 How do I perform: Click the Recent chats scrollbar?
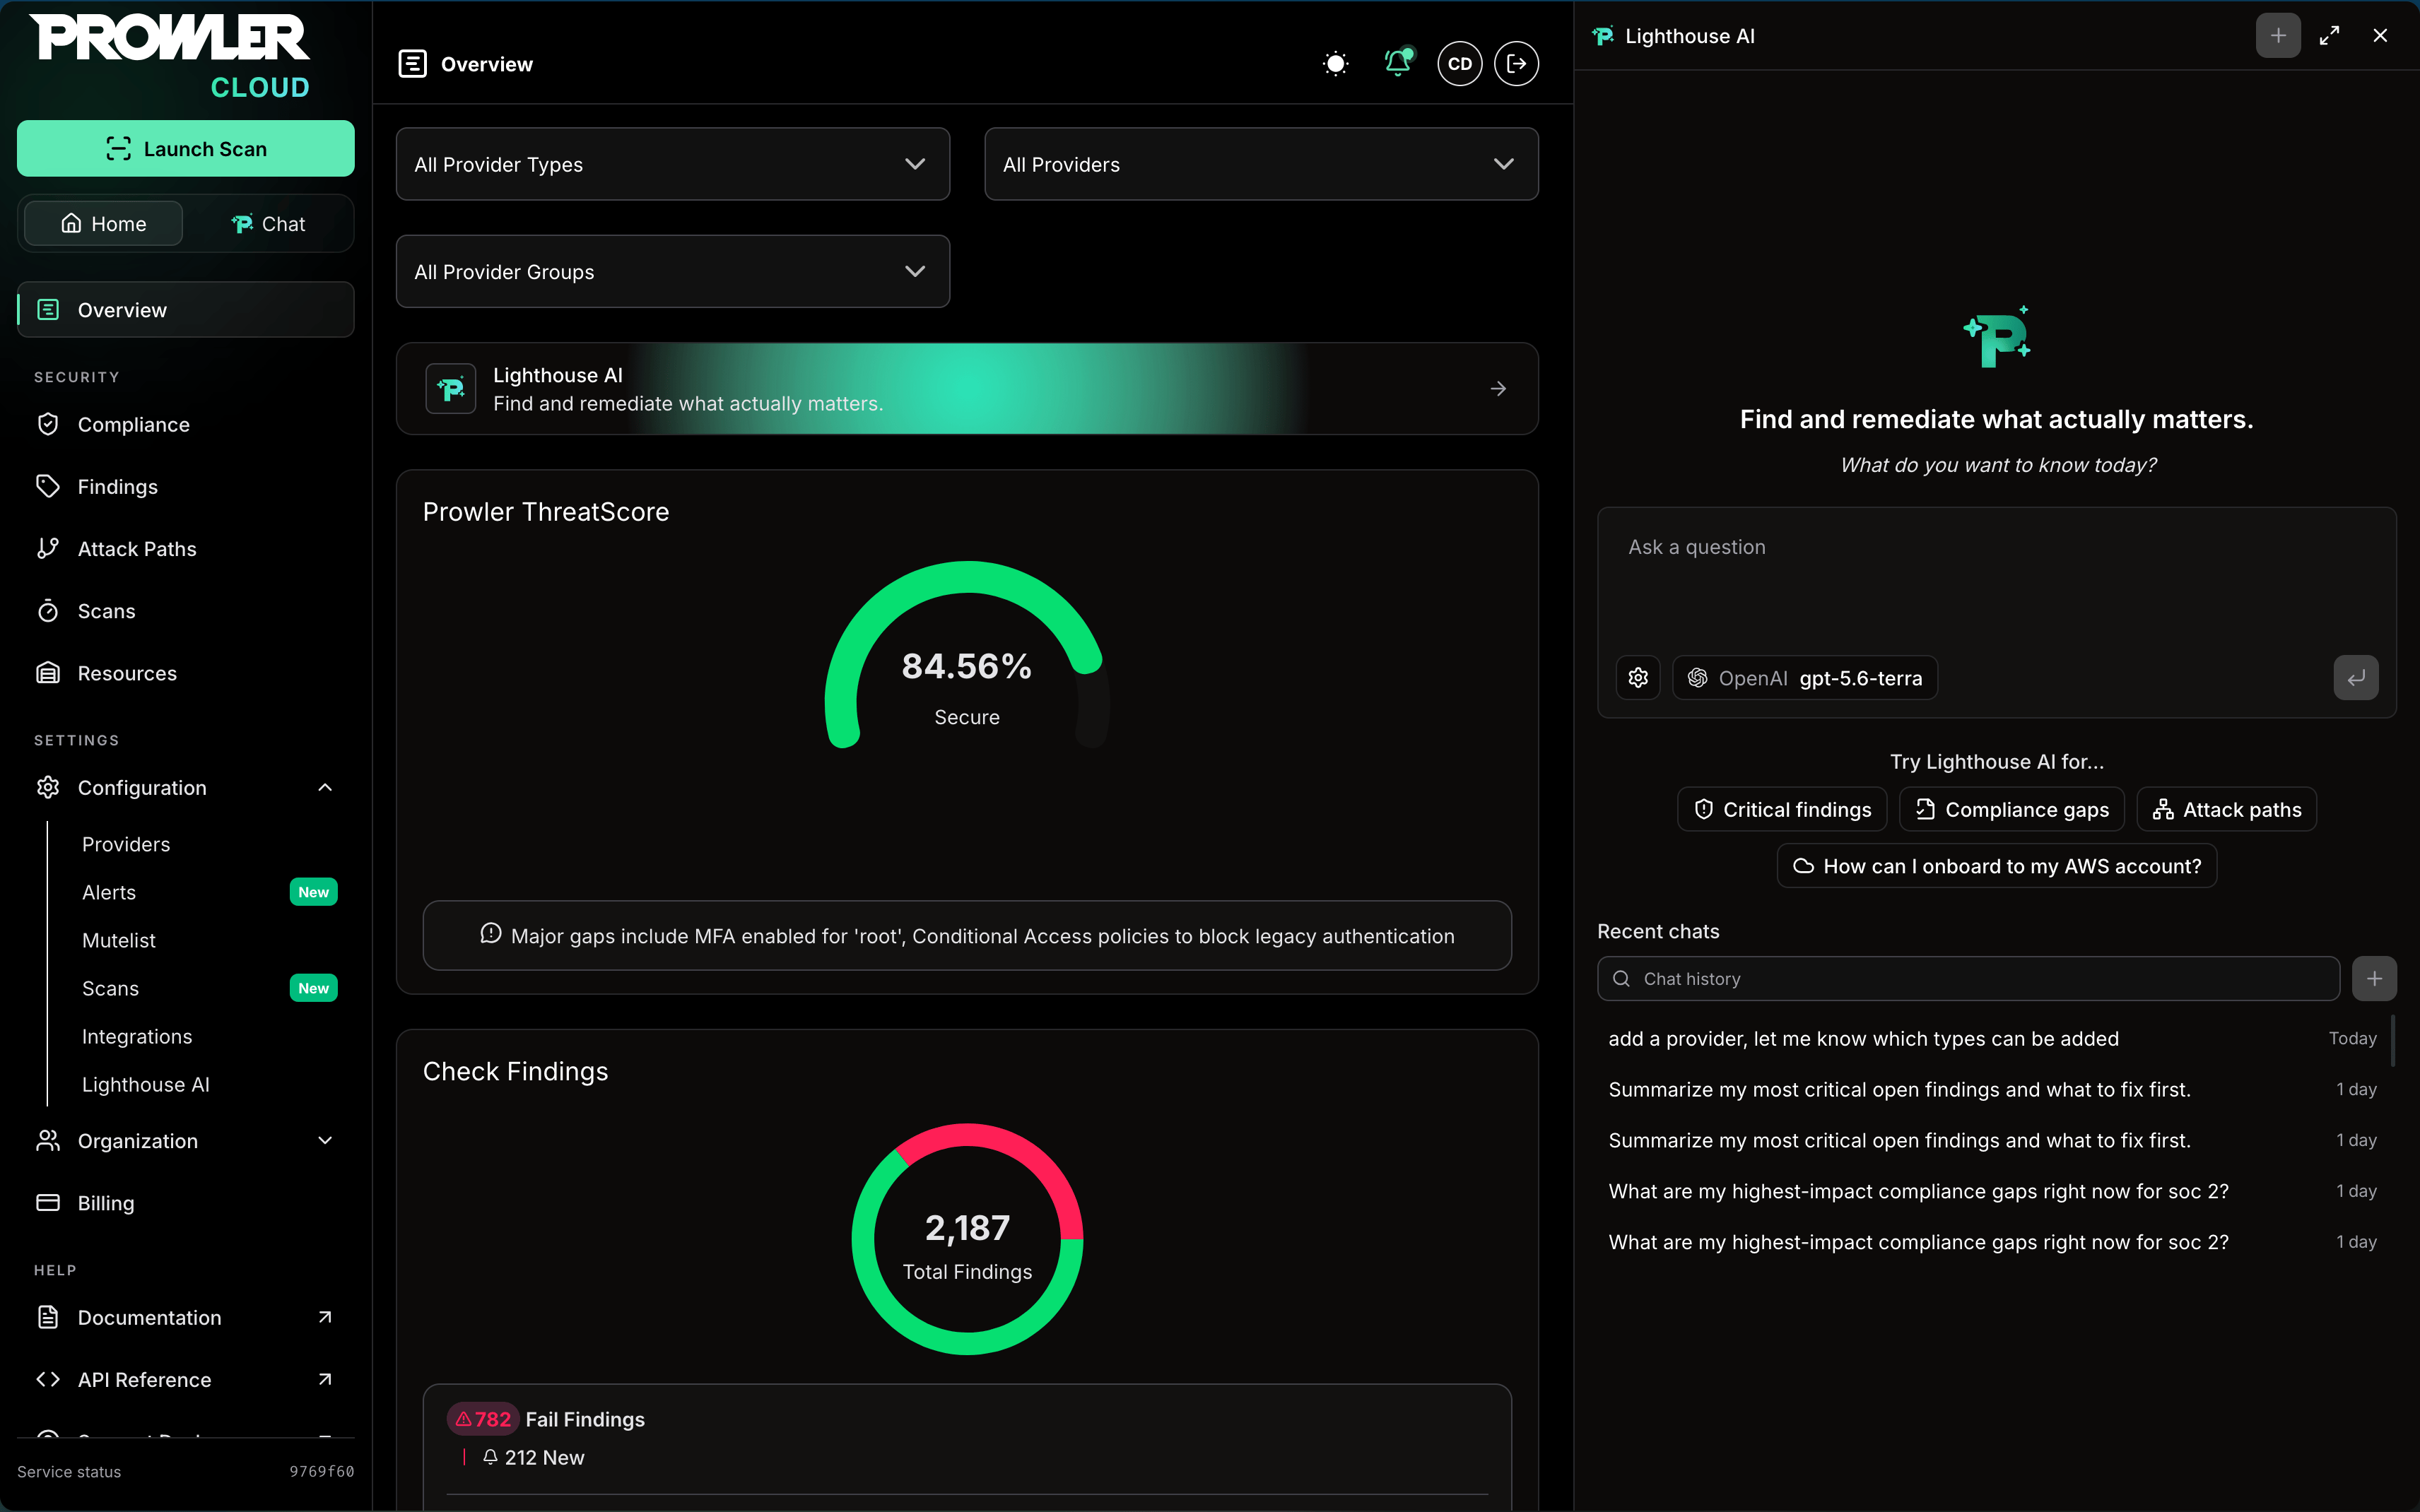pyautogui.click(x=2393, y=1040)
